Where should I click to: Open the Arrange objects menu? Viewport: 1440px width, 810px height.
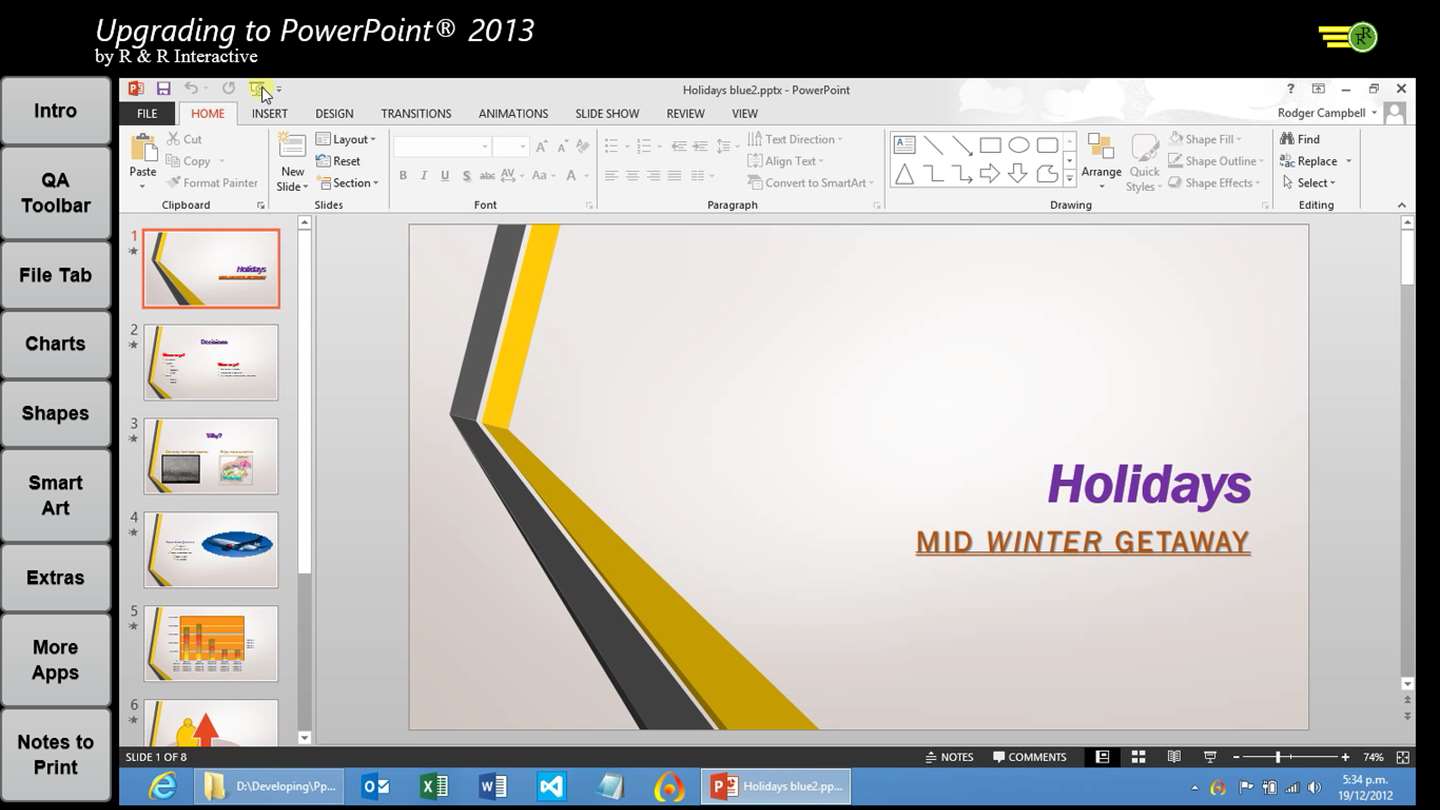coord(1101,161)
